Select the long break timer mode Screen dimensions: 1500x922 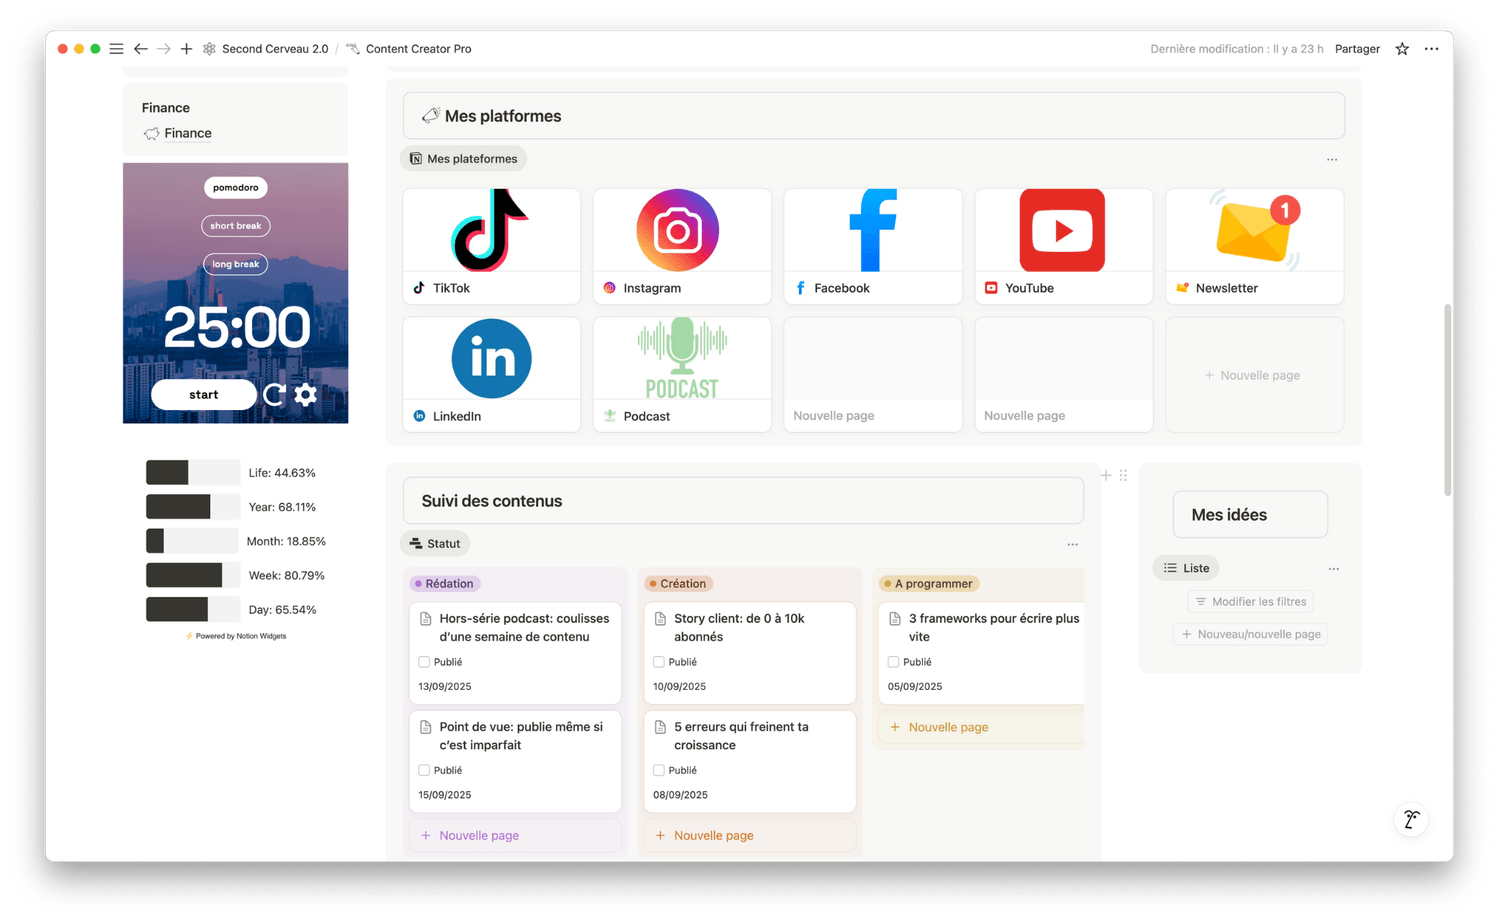click(x=236, y=264)
